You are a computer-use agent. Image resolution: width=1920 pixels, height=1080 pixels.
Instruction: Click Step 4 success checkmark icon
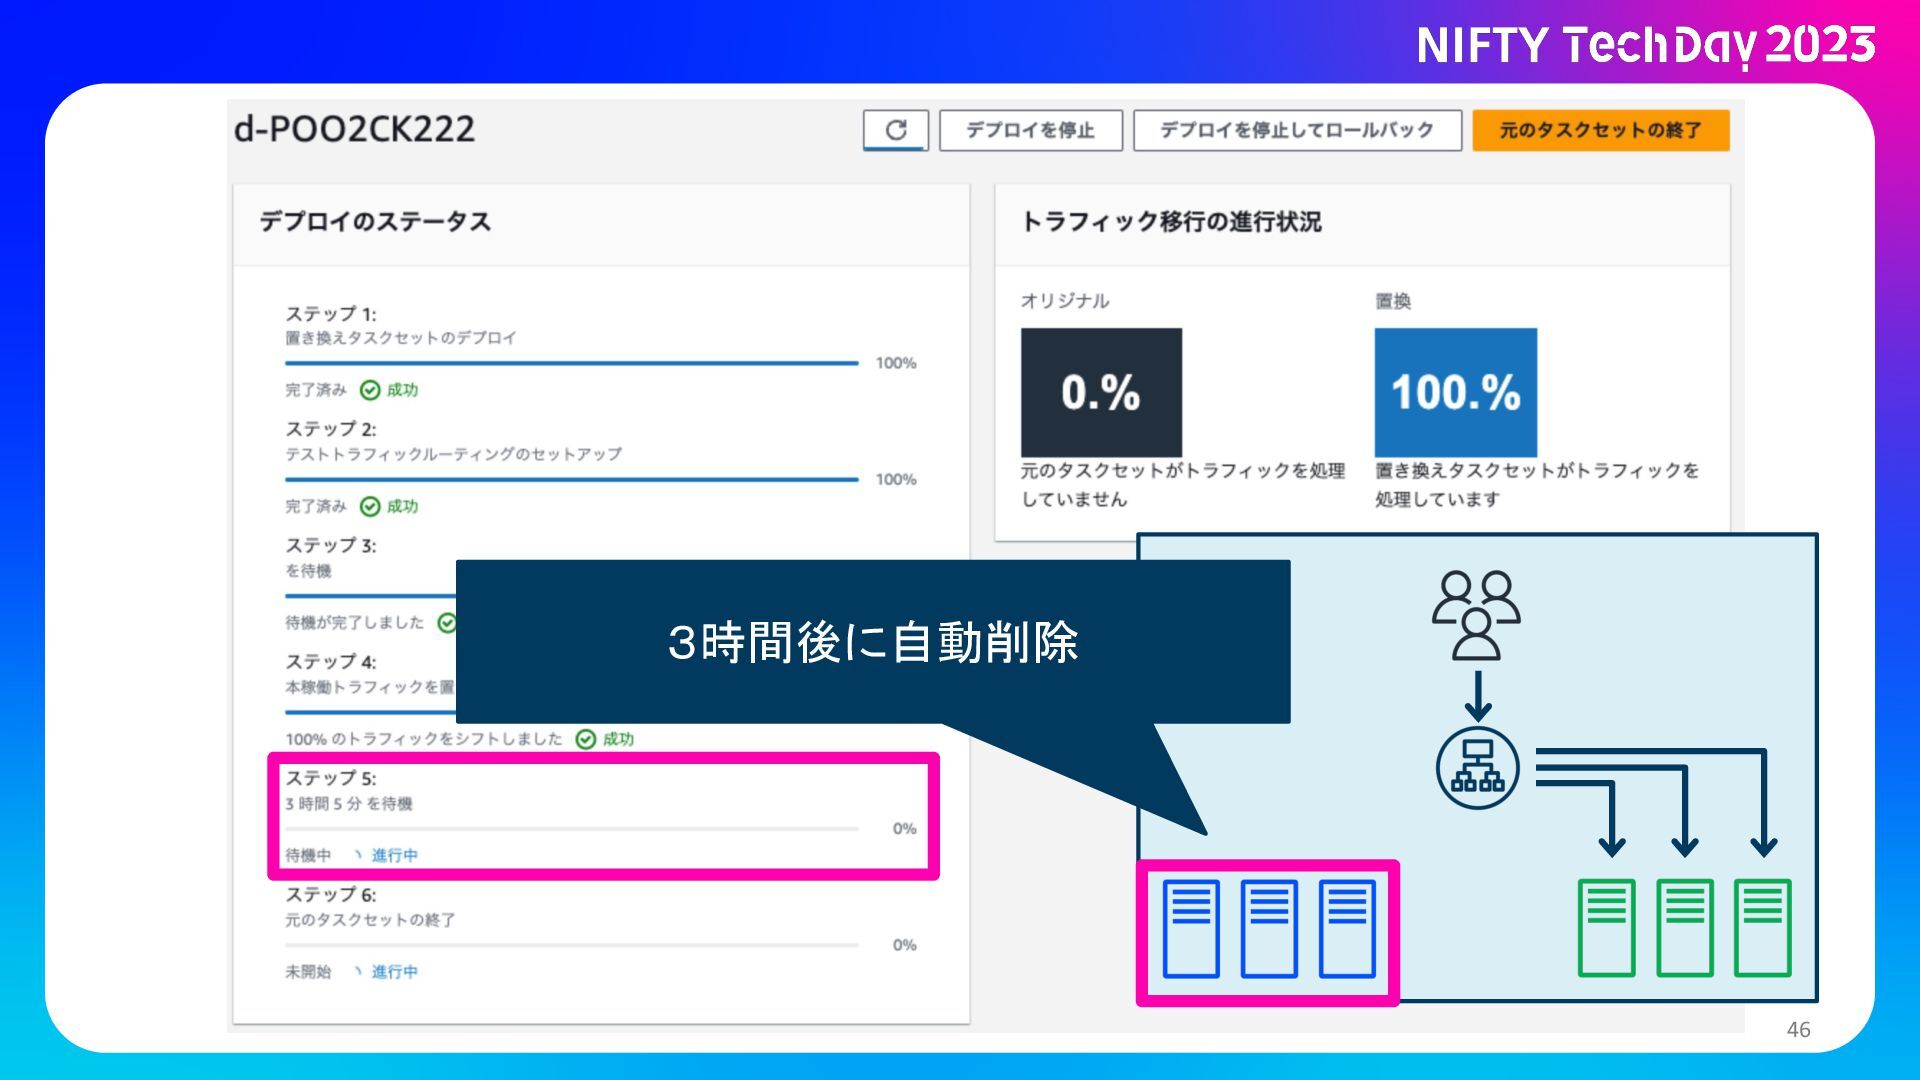coord(586,739)
